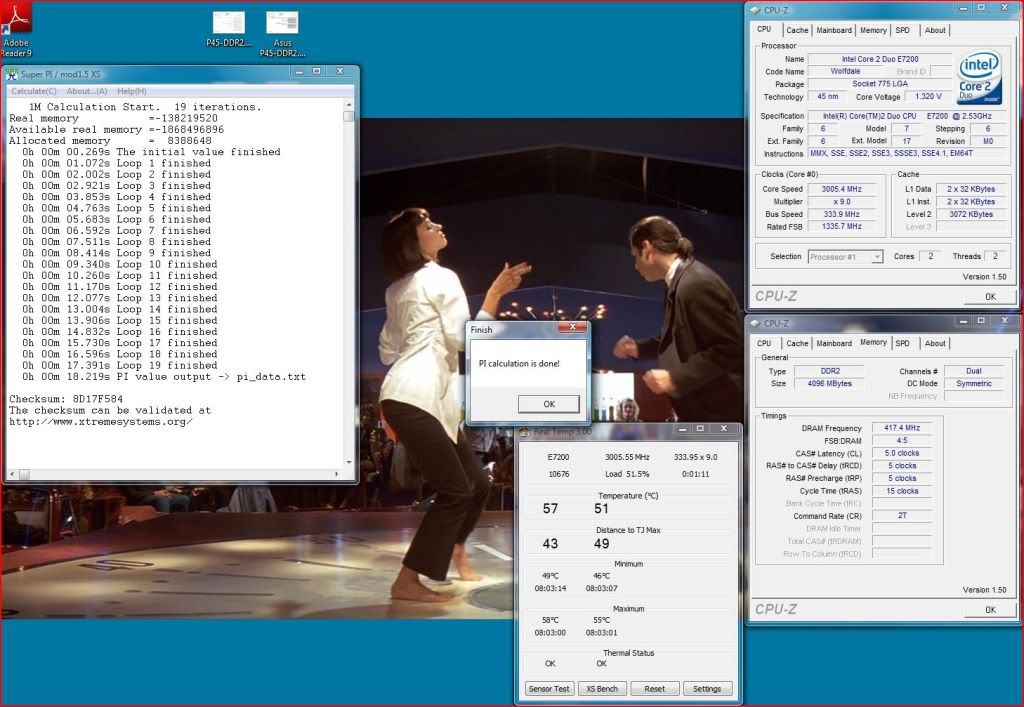Click the 3005.55 MHz reading in Real Temp
This screenshot has width=1024, height=707.
tap(627, 457)
